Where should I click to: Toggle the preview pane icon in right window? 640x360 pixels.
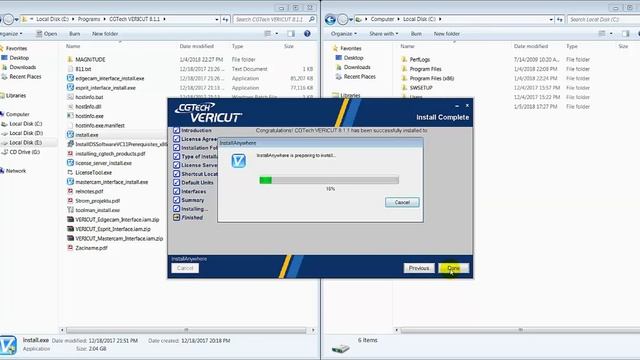626,33
